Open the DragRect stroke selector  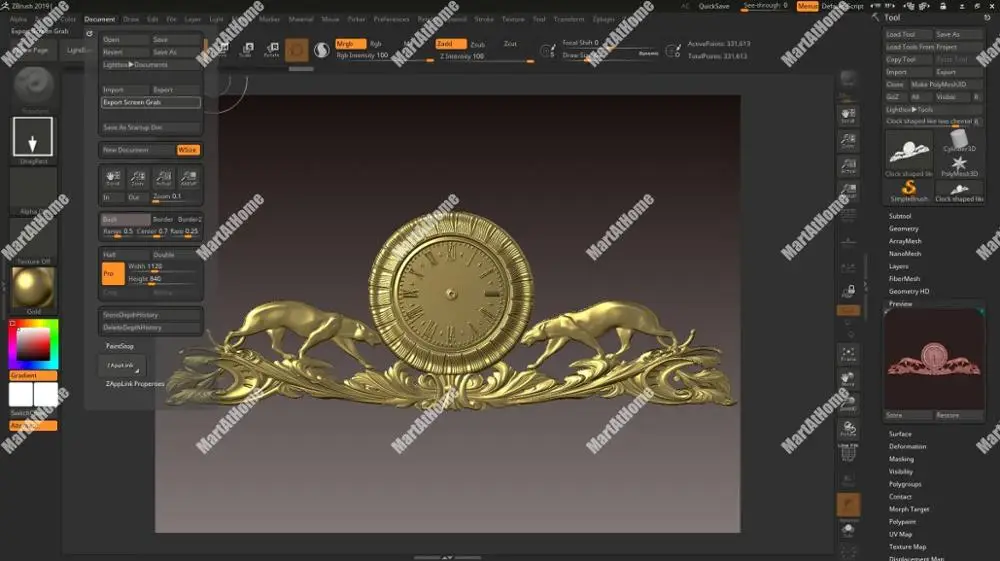click(33, 136)
